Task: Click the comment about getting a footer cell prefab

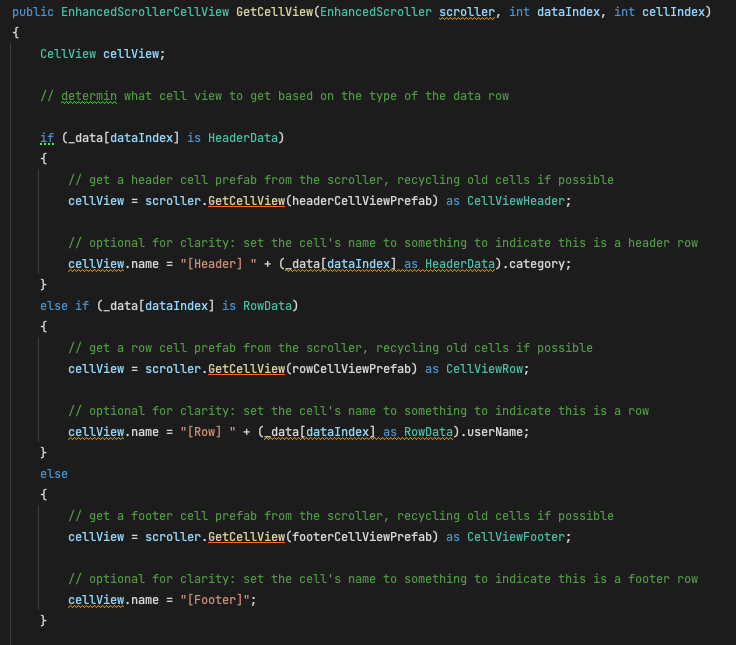Action: [x=341, y=516]
